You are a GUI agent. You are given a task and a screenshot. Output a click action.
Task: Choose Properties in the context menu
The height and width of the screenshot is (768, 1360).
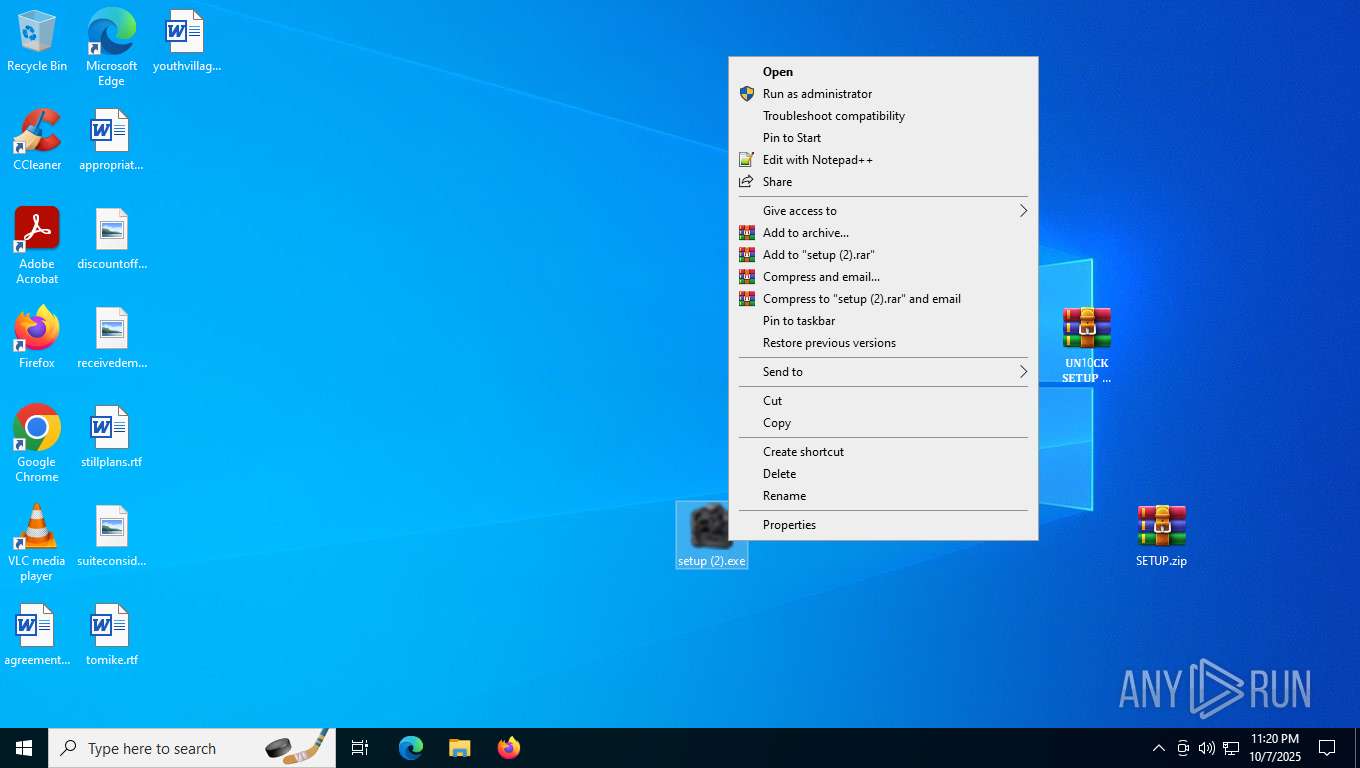(x=883, y=525)
